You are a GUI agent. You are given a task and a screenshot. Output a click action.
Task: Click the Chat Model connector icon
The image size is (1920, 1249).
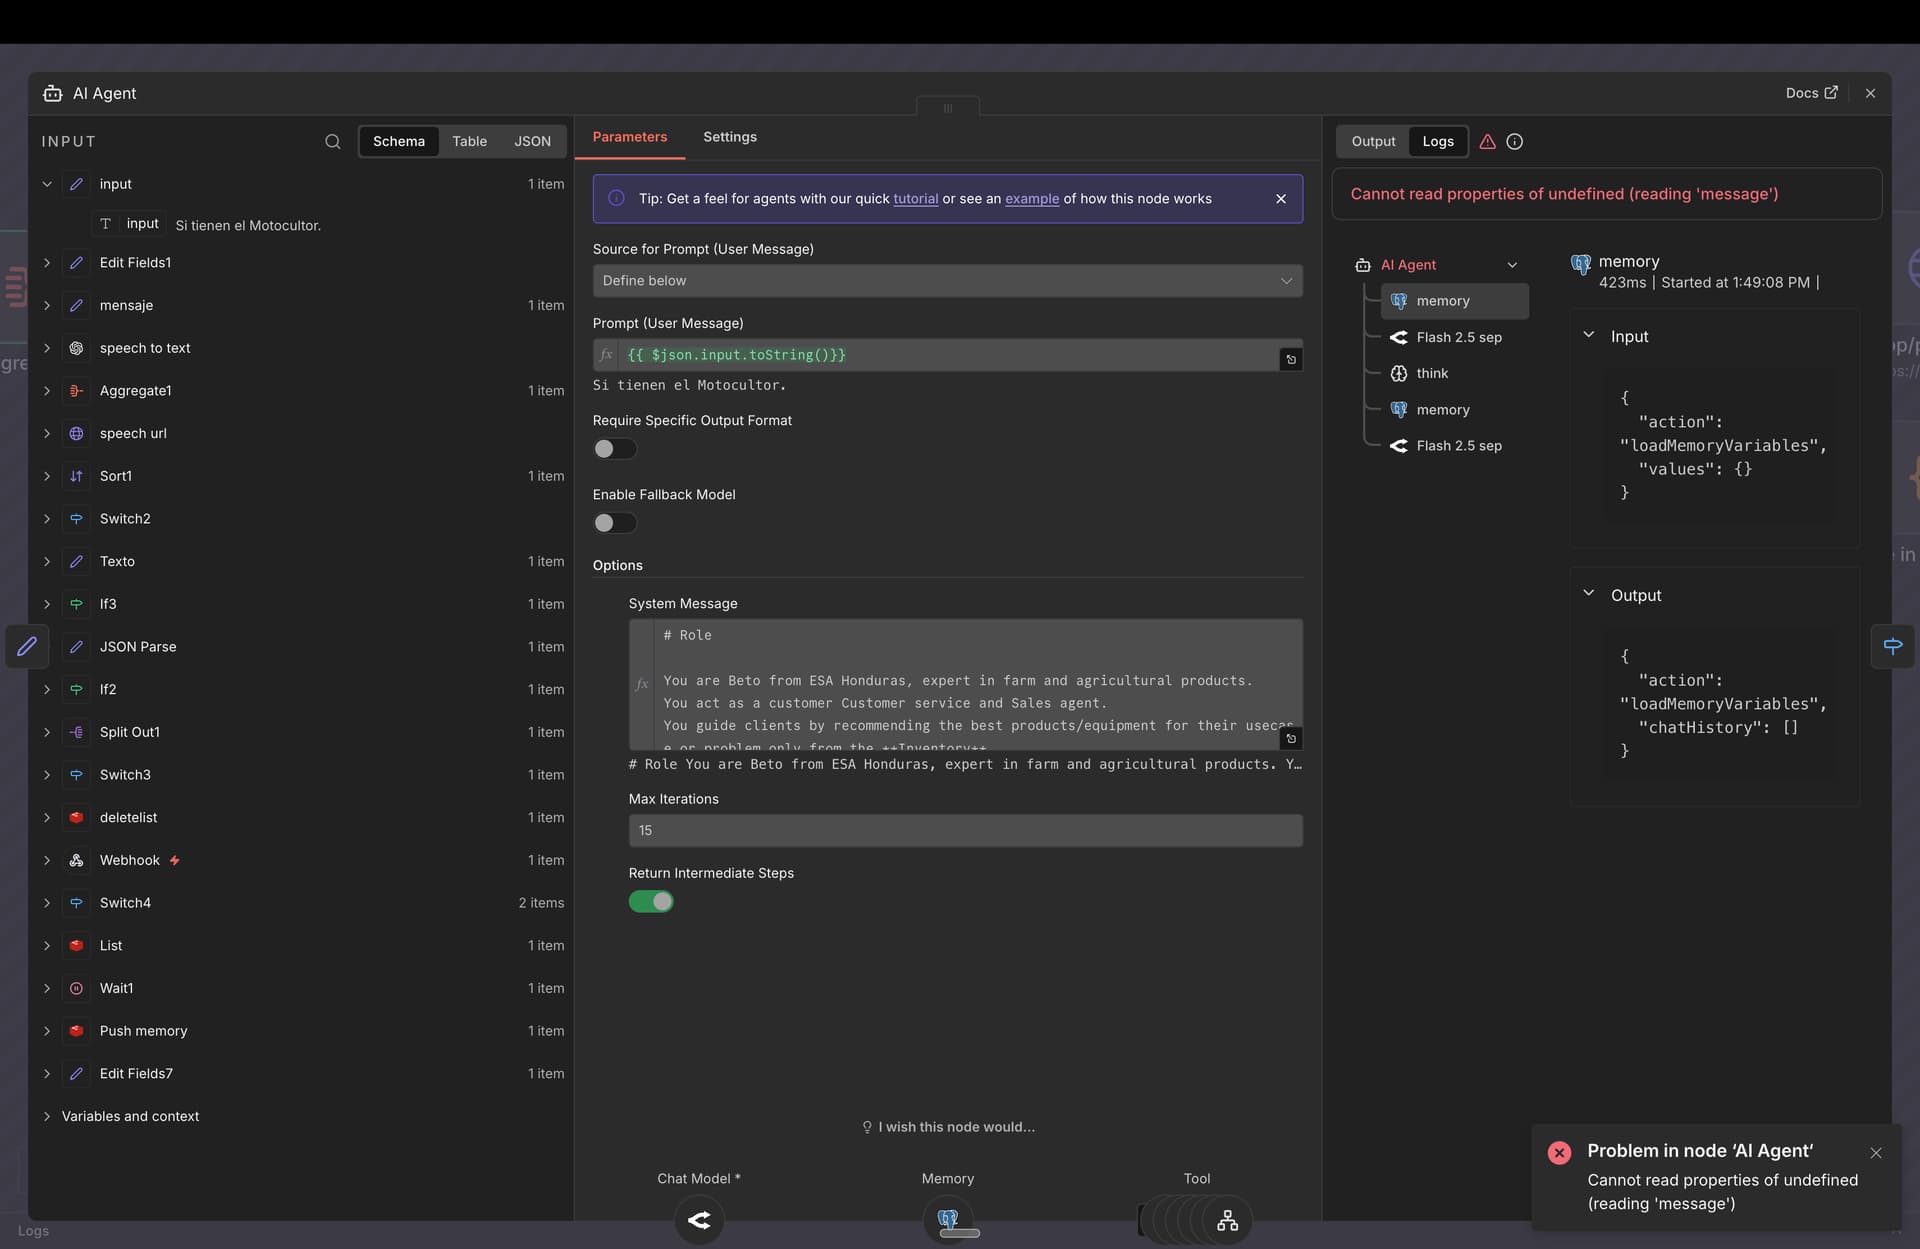[699, 1220]
